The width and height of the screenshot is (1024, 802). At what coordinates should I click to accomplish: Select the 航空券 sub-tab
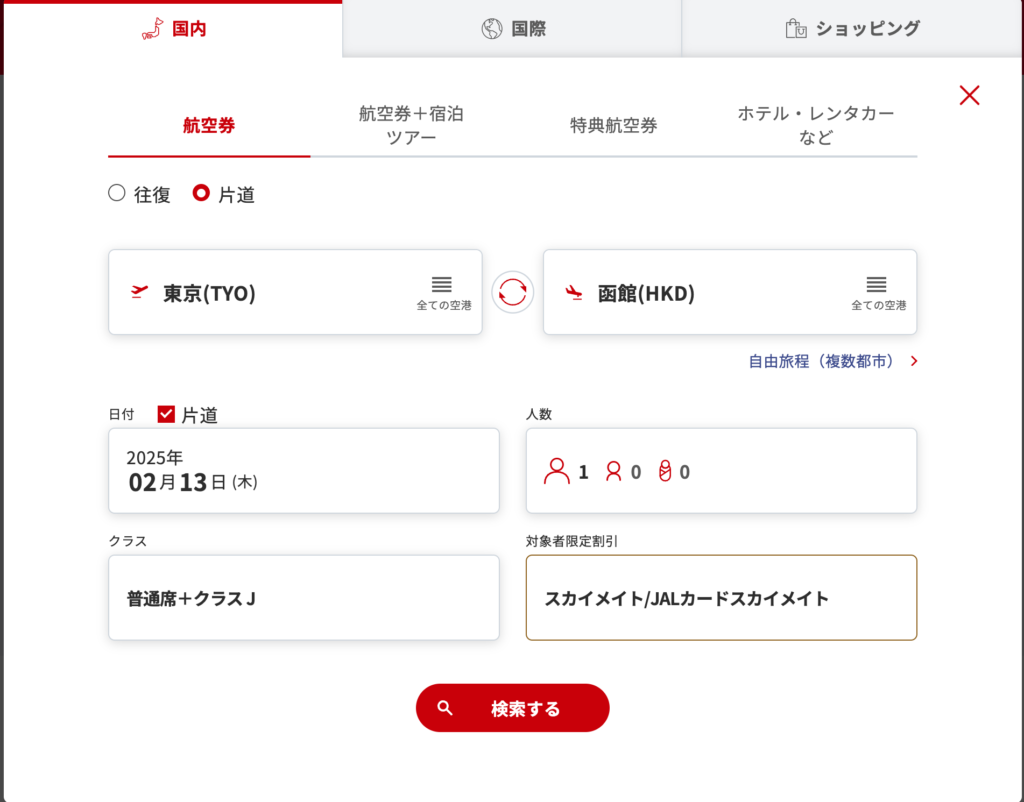coord(209,125)
